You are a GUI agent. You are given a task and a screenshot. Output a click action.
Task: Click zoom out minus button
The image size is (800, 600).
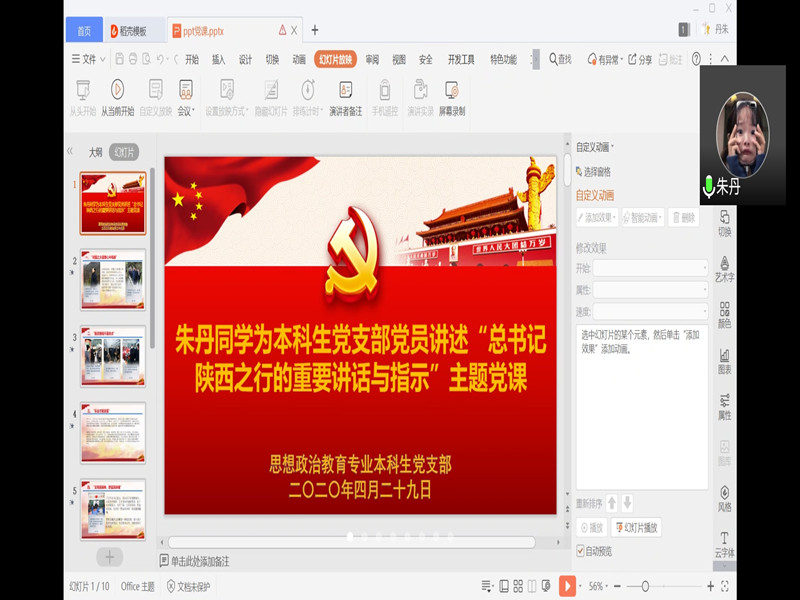point(617,586)
